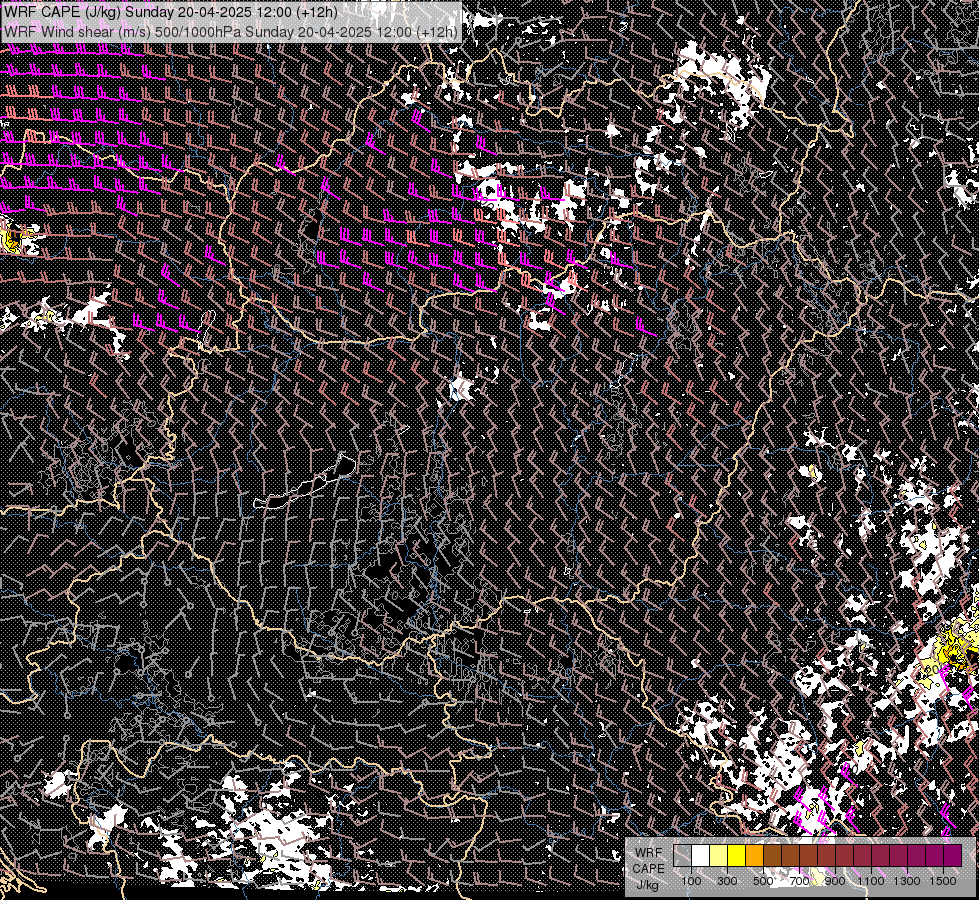Click the '1300' legend scale label
Image resolution: width=979 pixels, height=900 pixels.
[x=907, y=881]
